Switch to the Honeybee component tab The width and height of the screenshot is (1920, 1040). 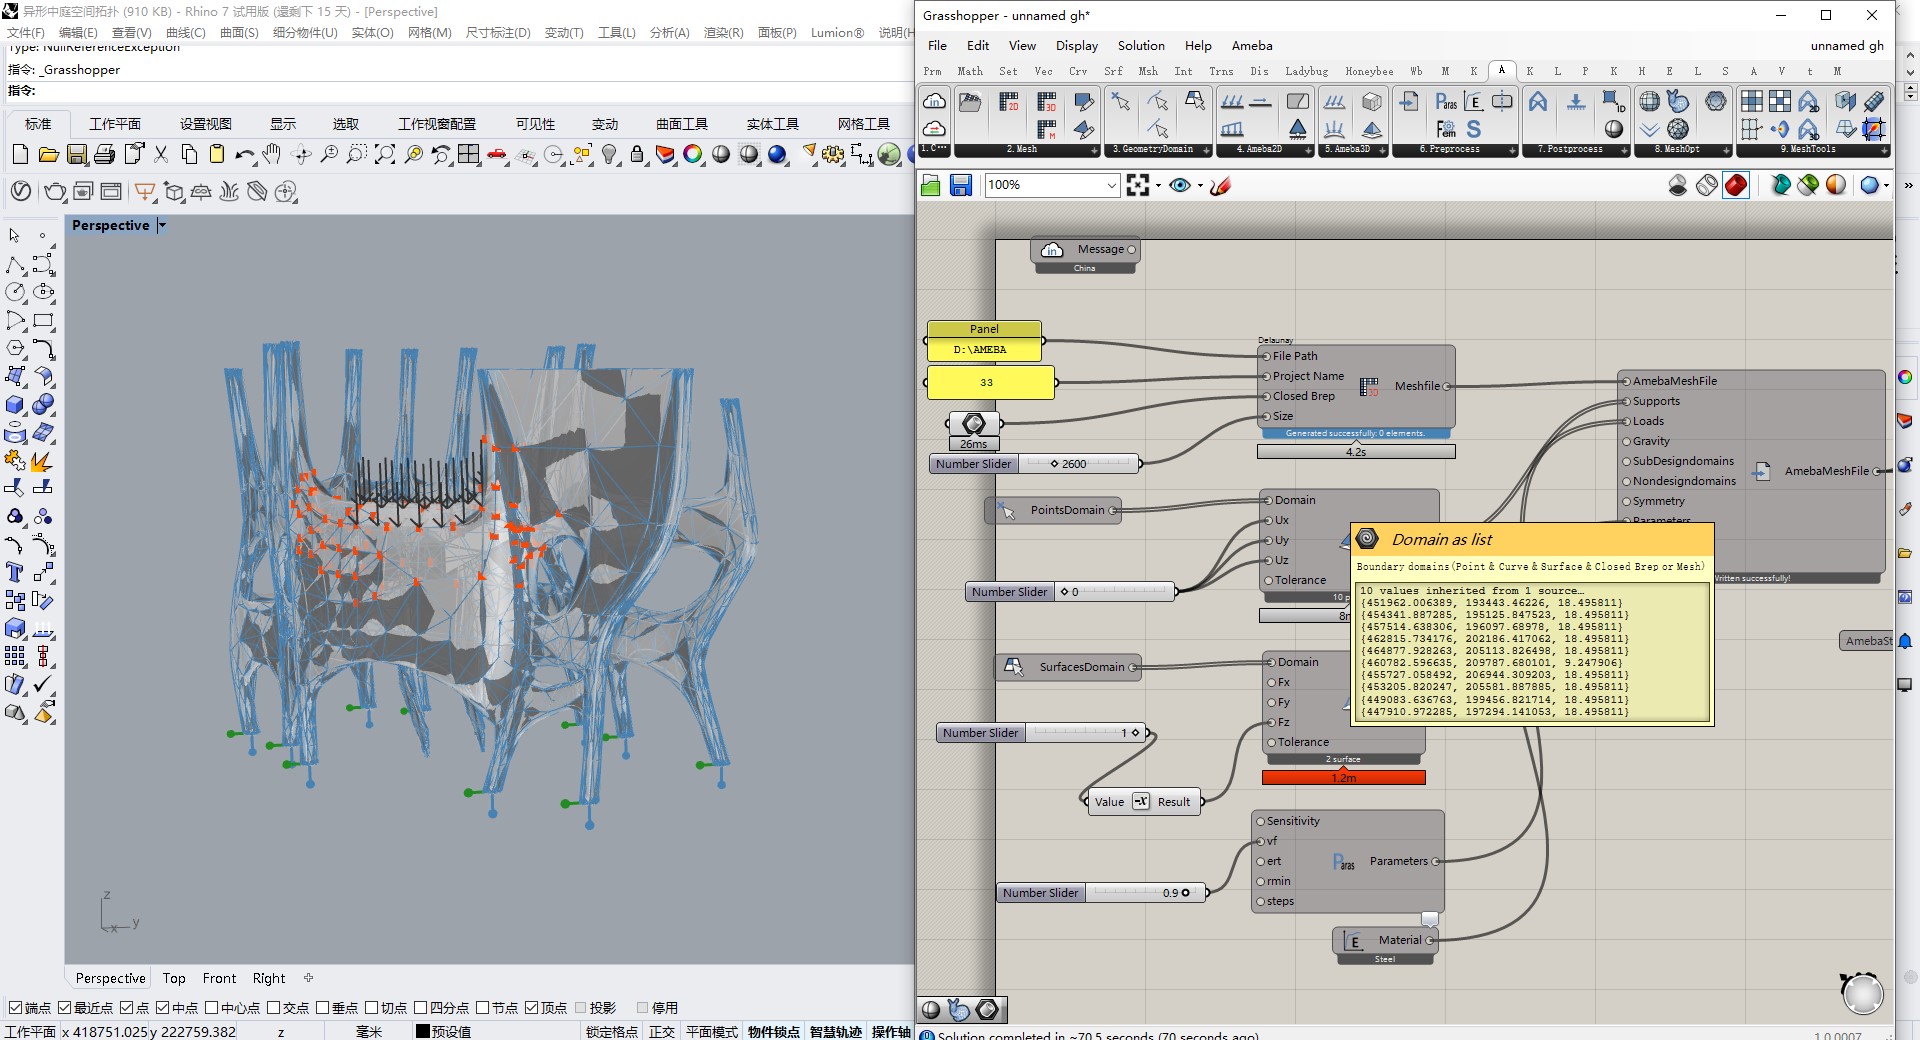pos(1369,72)
